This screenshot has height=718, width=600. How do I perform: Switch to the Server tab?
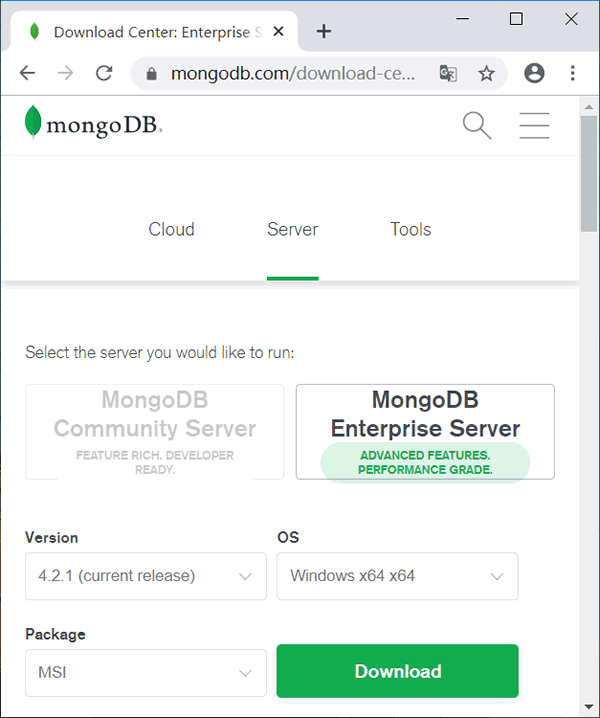(293, 229)
